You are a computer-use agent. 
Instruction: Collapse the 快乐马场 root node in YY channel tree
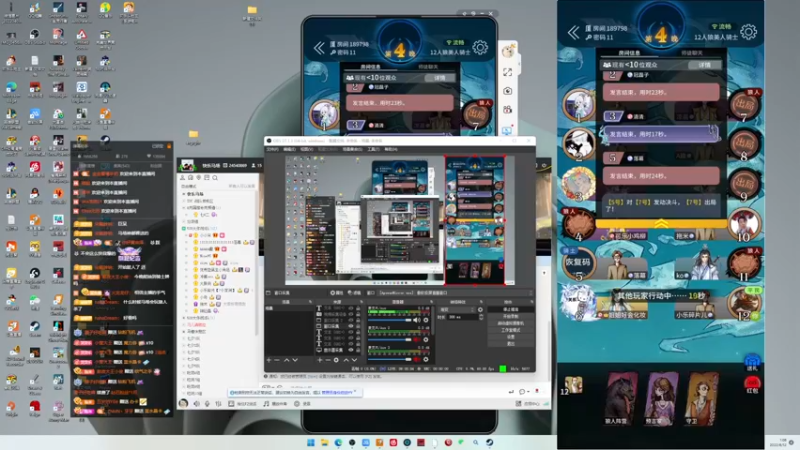184,194
